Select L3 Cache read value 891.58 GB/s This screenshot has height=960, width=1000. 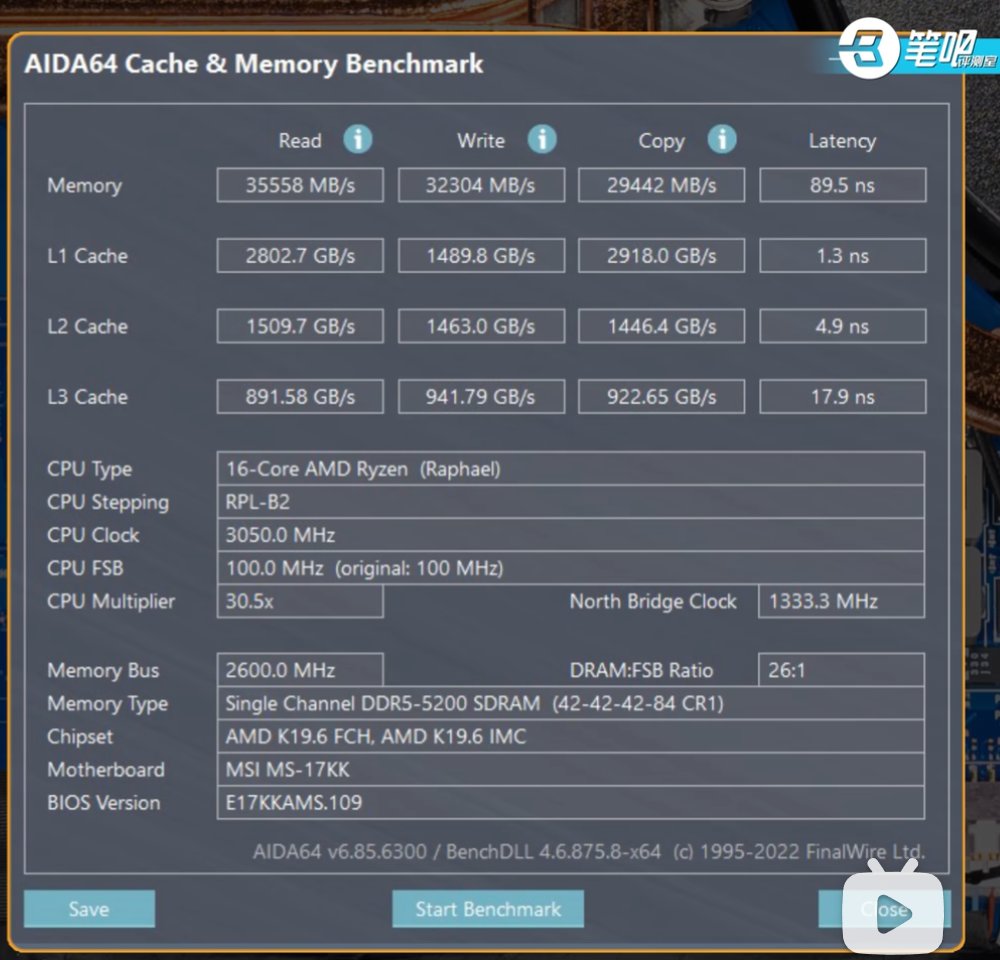click(x=300, y=397)
